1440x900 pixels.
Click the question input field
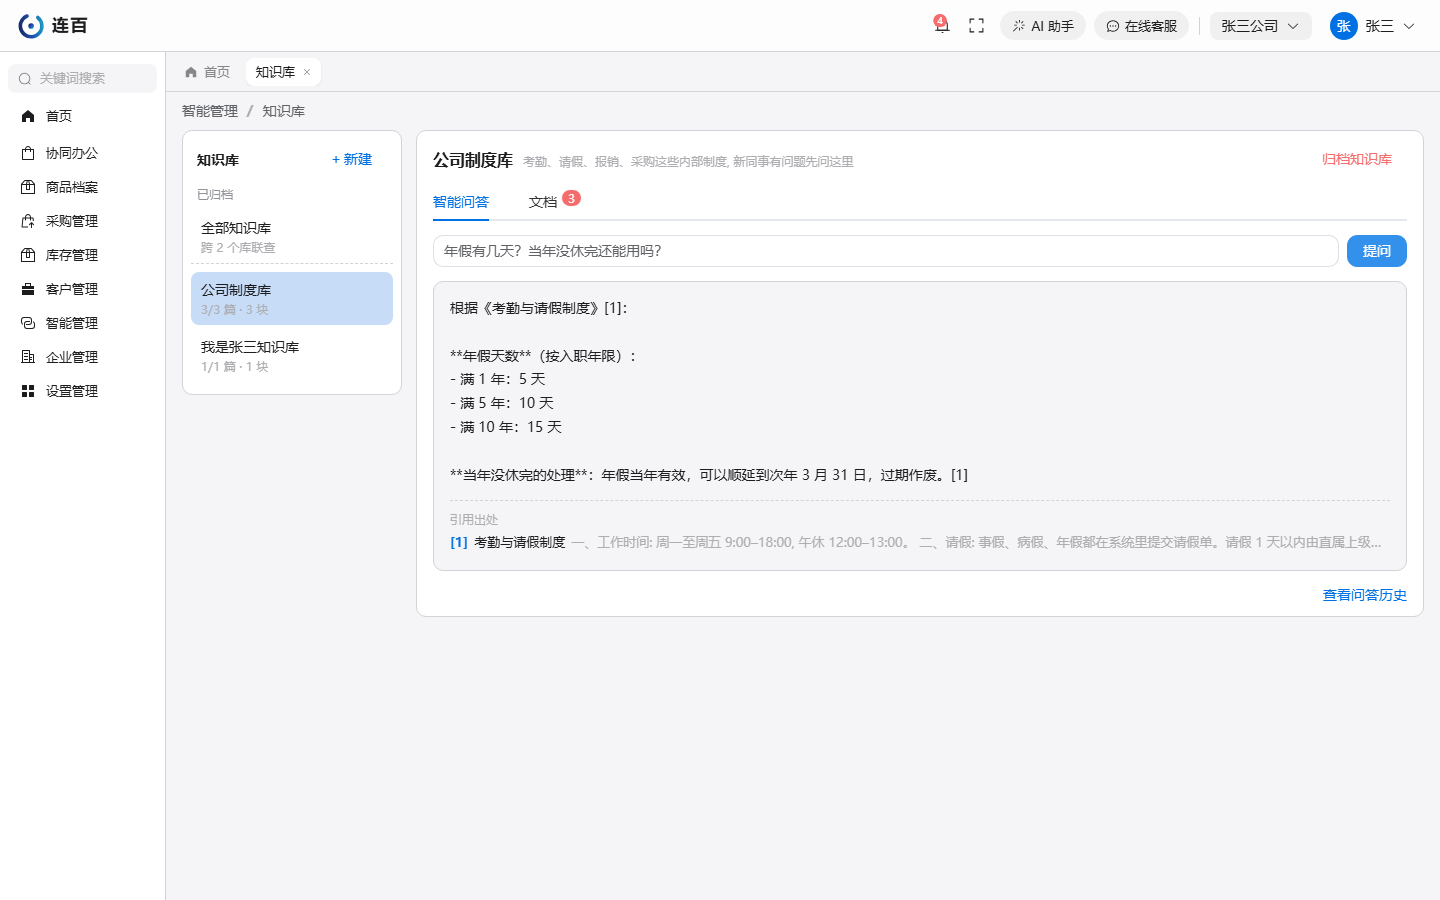(x=885, y=251)
